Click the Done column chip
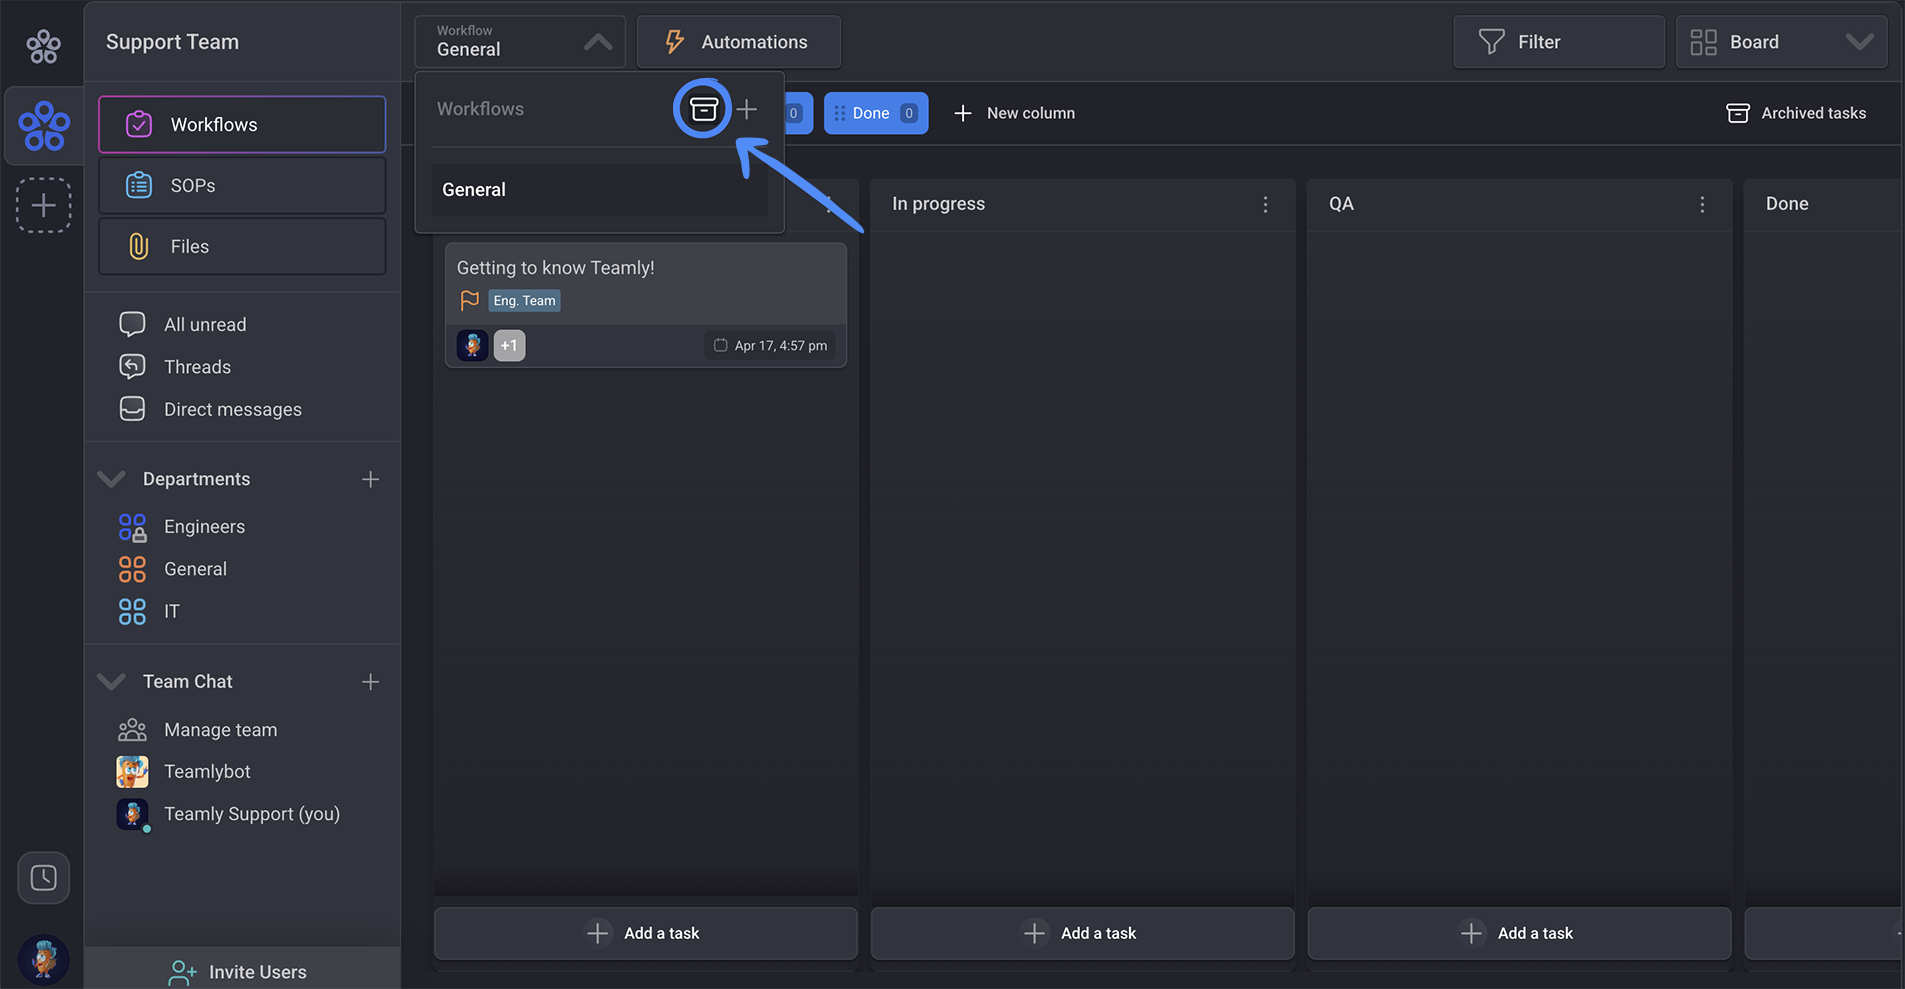Screen dimensions: 1905x989 pos(876,113)
